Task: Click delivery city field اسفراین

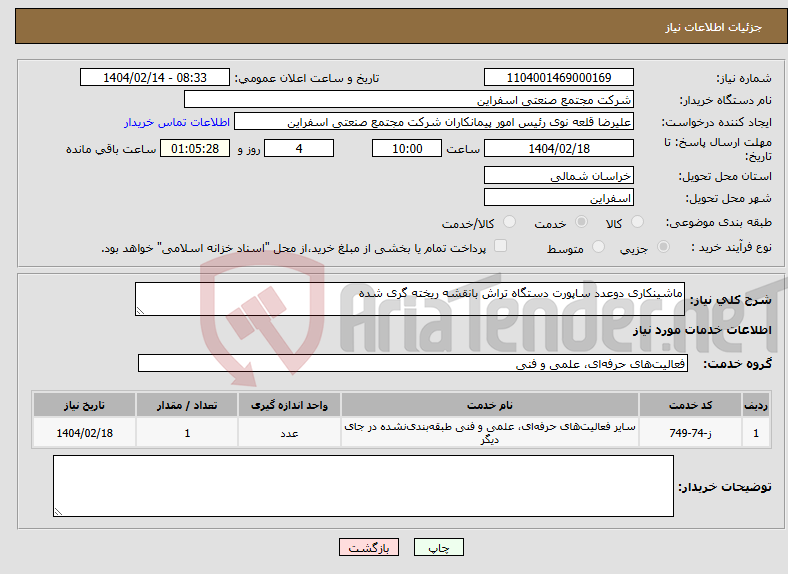Action: pos(559,198)
